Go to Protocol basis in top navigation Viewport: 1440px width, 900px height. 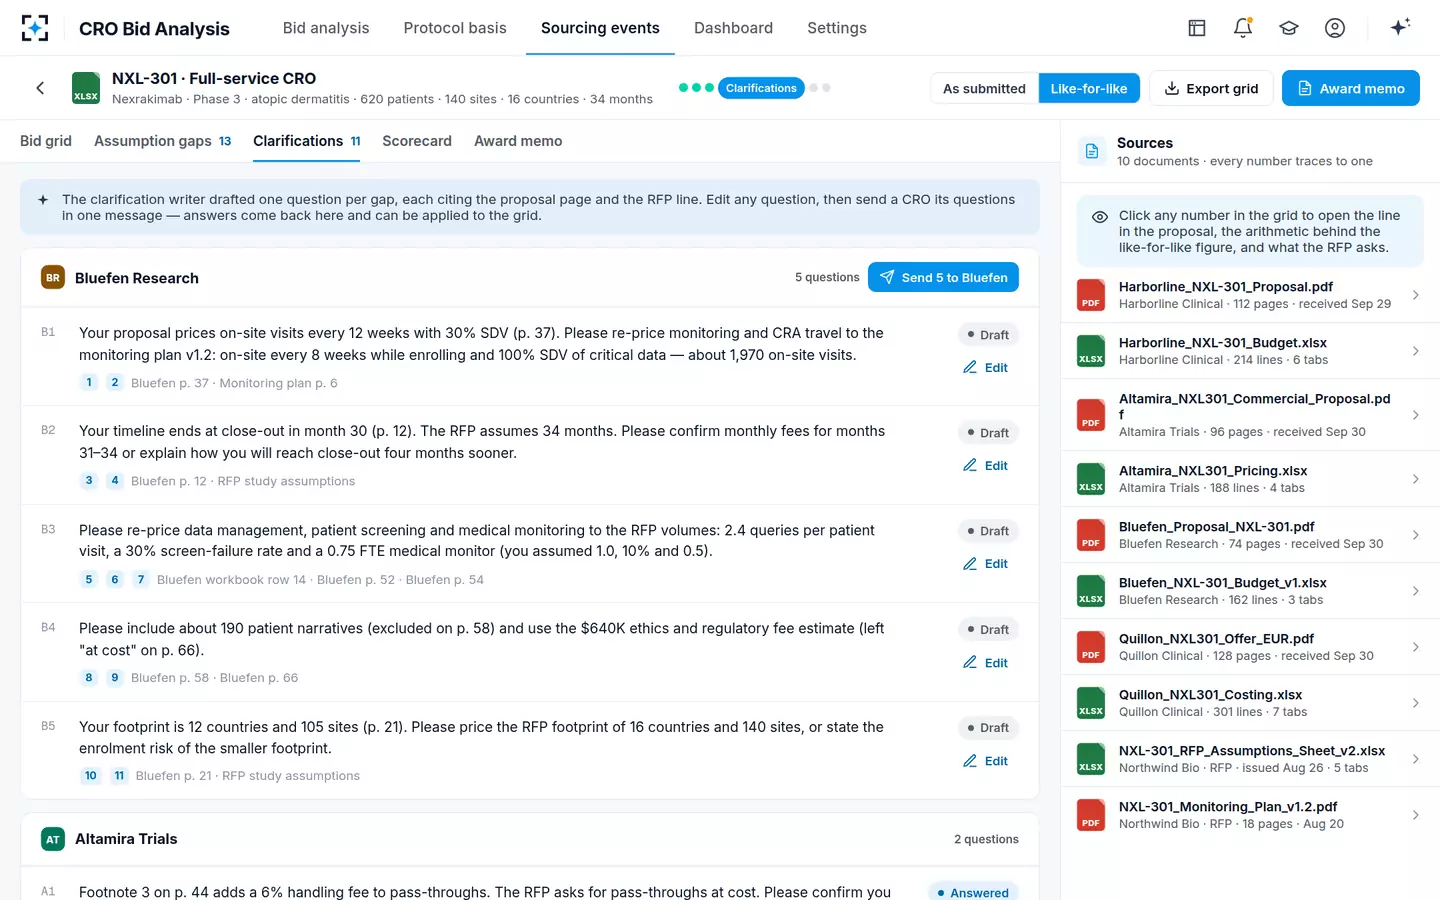coord(455,28)
